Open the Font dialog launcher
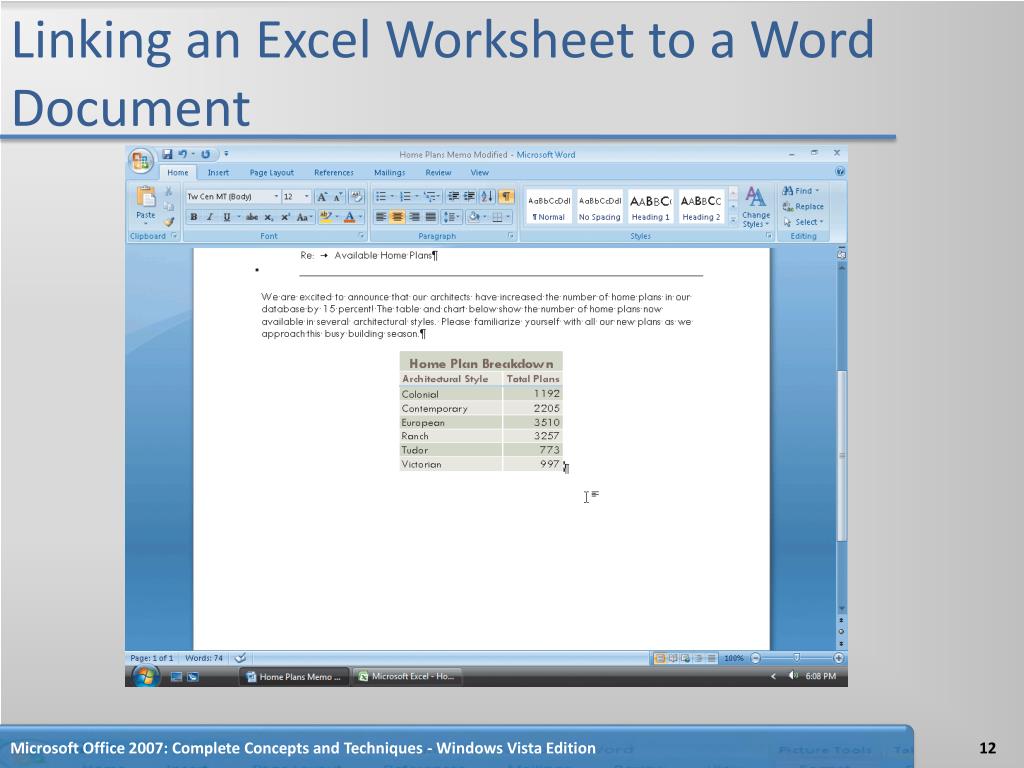1024x768 pixels. [x=361, y=236]
